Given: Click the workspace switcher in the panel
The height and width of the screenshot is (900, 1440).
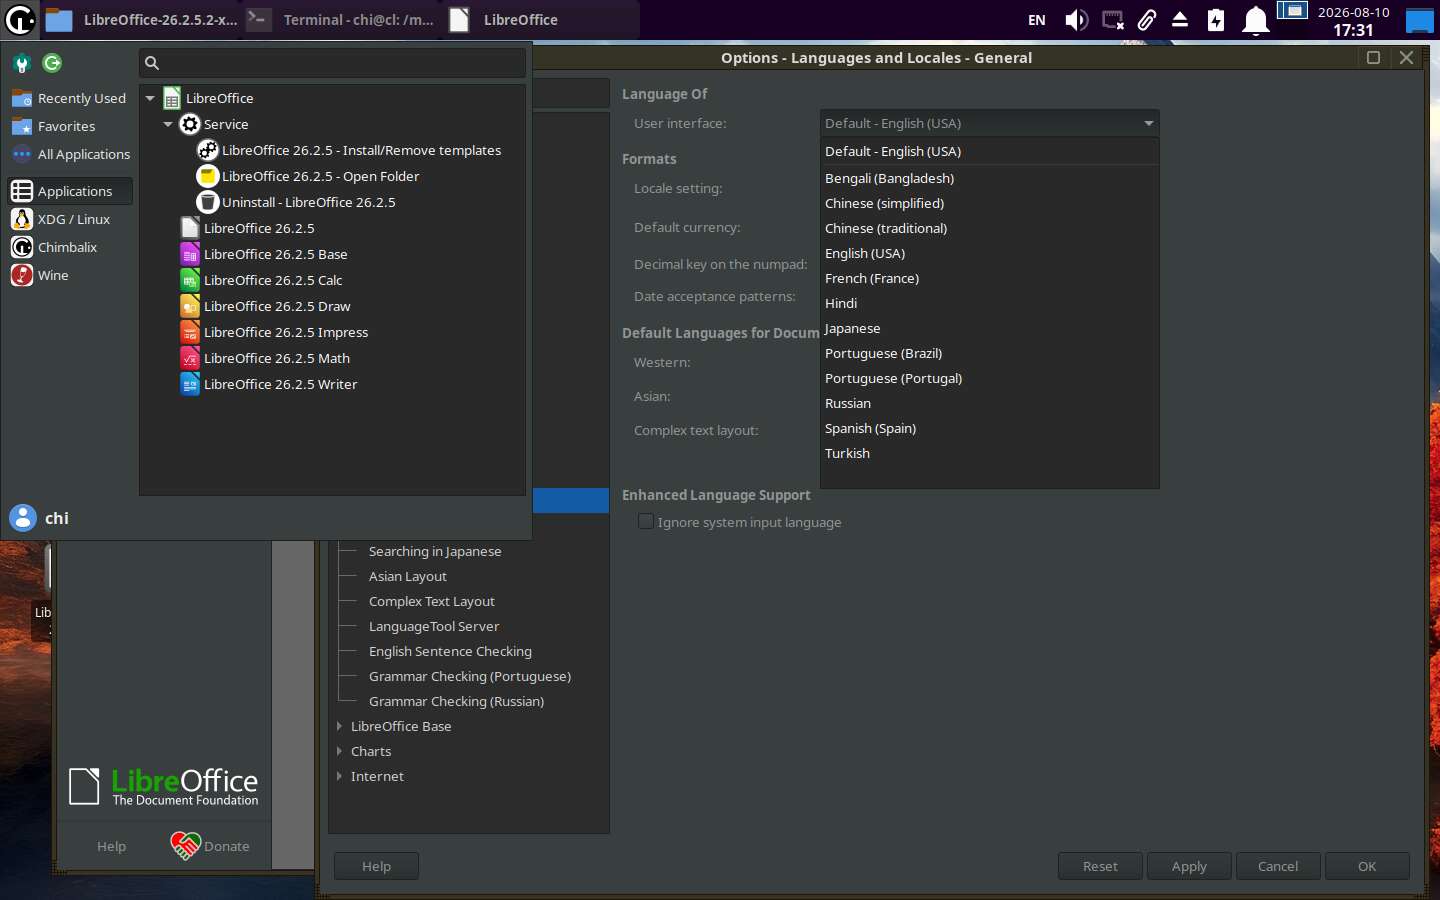Looking at the screenshot, I should coord(1292,11).
